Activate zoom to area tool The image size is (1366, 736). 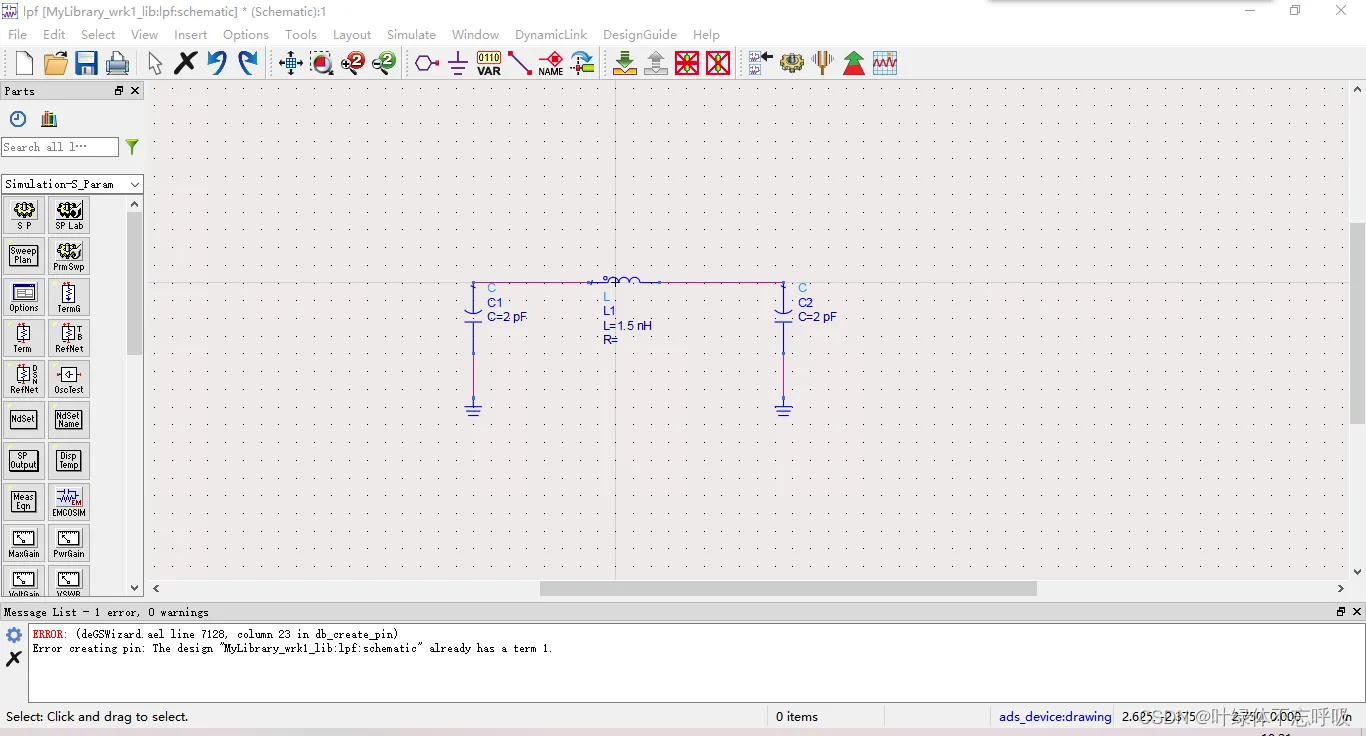click(322, 63)
